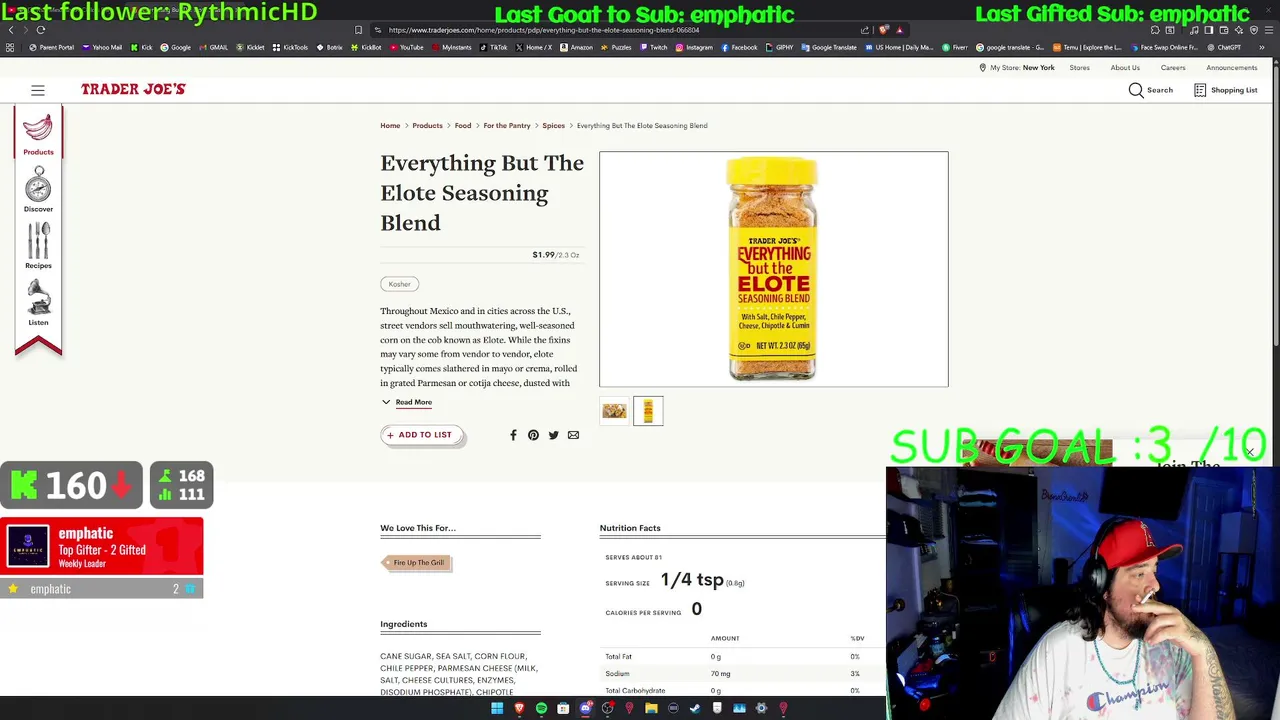The width and height of the screenshot is (1280, 720).
Task: Click the address bar URL
Action: tap(543, 30)
